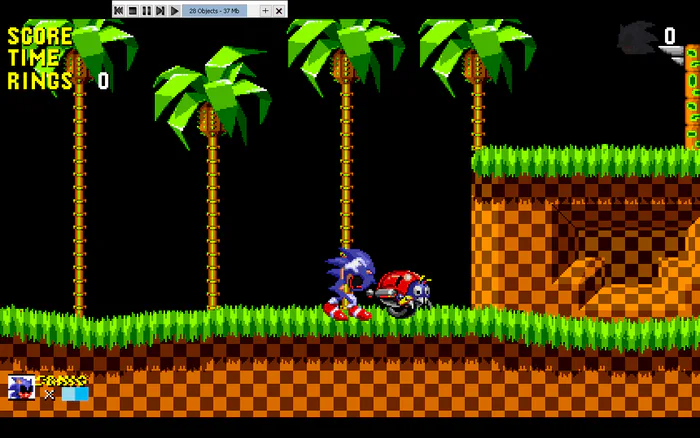Click the light blue lives bar
Image resolution: width=700 pixels, height=438 pixels.
pyautogui.click(x=75, y=394)
